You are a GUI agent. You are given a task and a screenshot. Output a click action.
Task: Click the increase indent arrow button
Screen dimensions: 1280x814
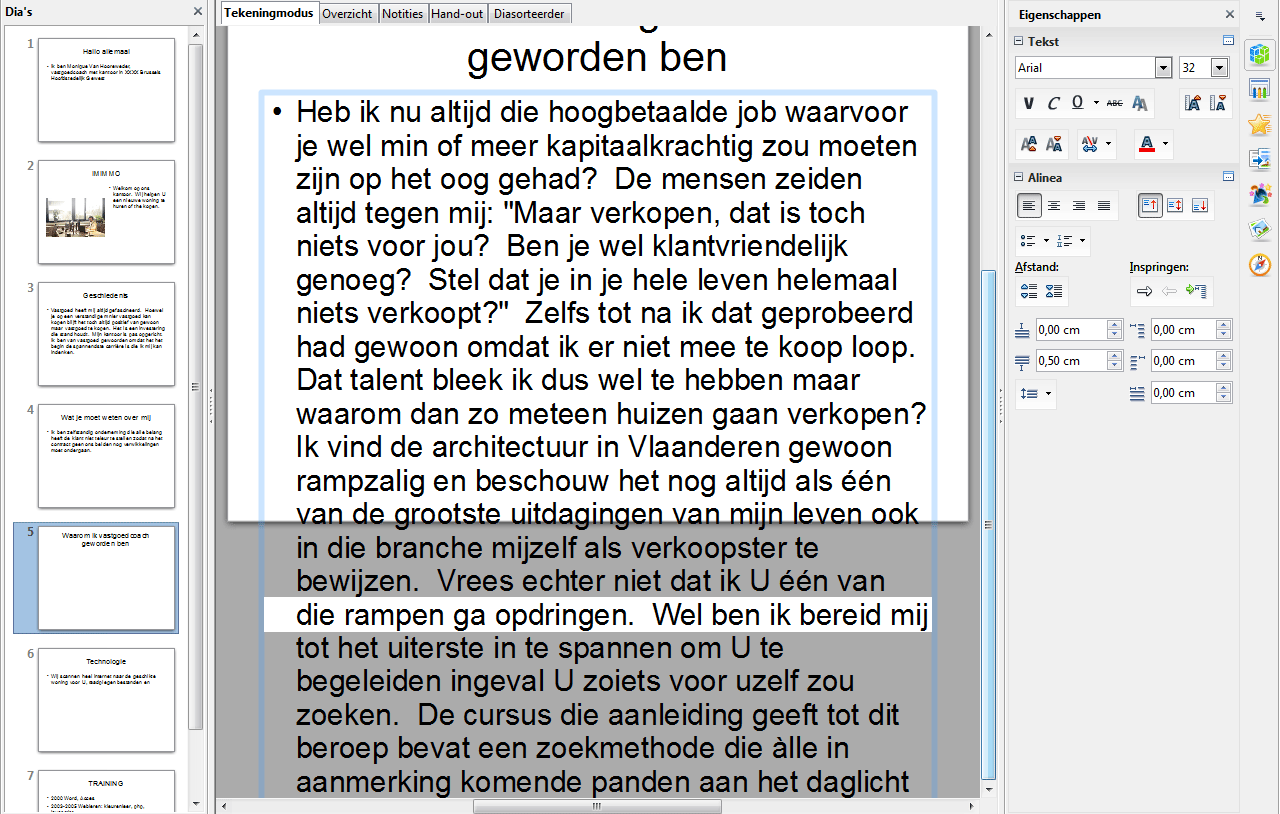[x=1142, y=291]
